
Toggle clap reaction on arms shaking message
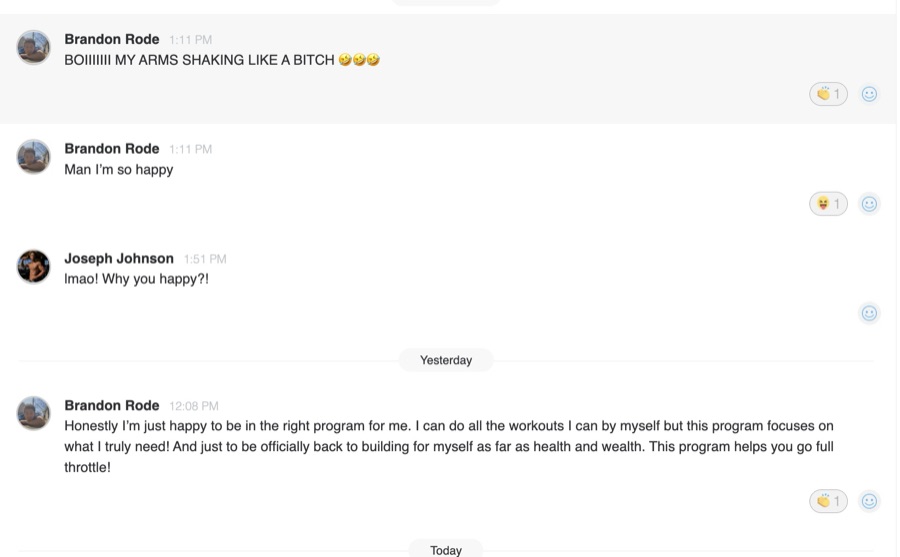(x=828, y=94)
